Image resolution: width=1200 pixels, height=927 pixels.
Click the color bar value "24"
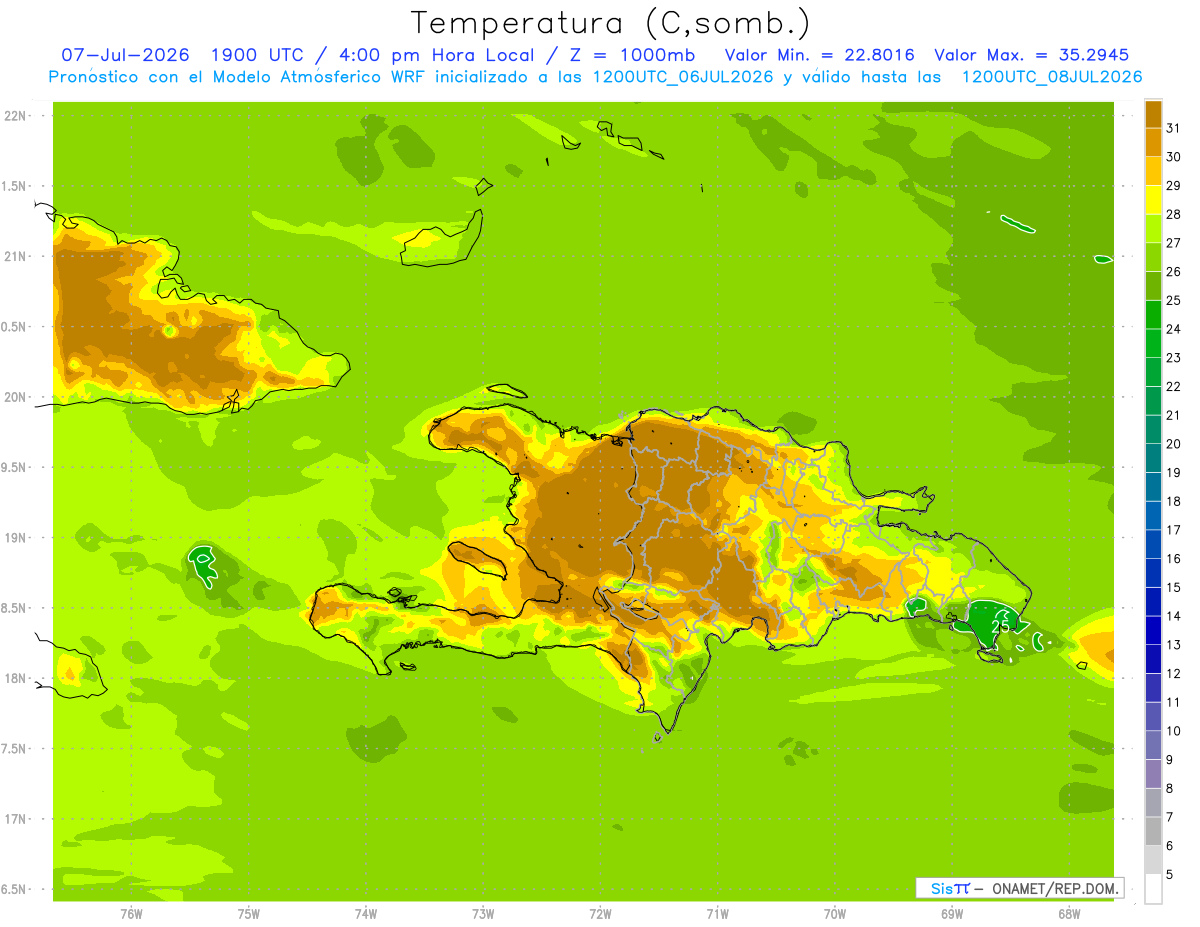(1173, 329)
